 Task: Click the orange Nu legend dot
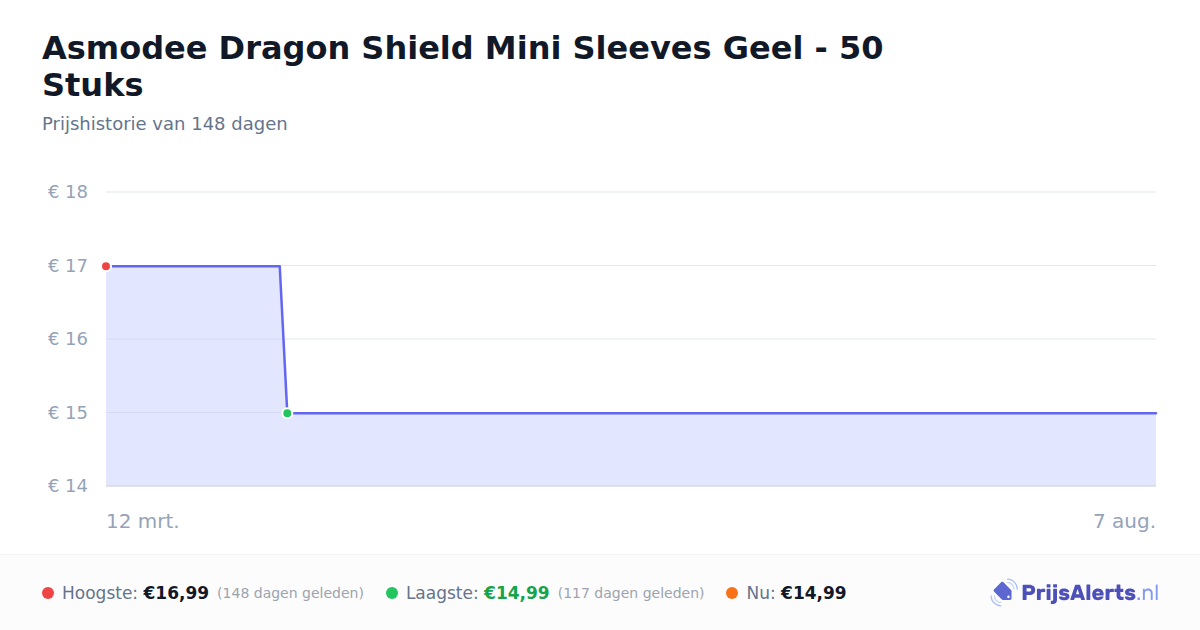click(x=732, y=593)
